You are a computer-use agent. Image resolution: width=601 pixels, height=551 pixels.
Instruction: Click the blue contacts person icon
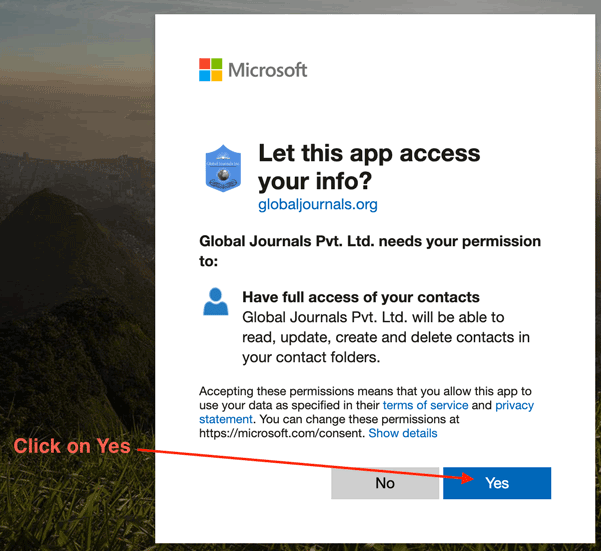[x=216, y=301]
